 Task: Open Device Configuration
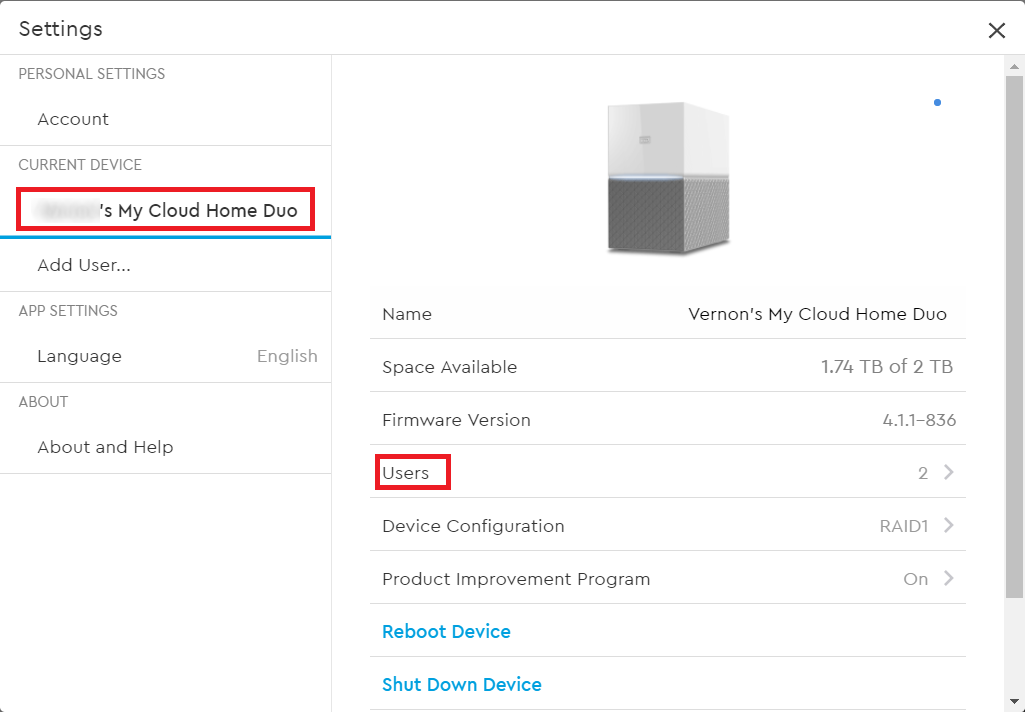click(x=667, y=524)
